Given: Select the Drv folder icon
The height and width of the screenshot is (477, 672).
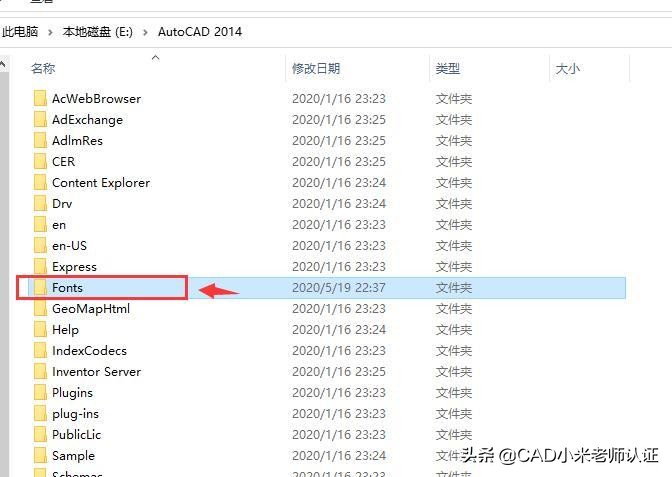Looking at the screenshot, I should [40, 203].
